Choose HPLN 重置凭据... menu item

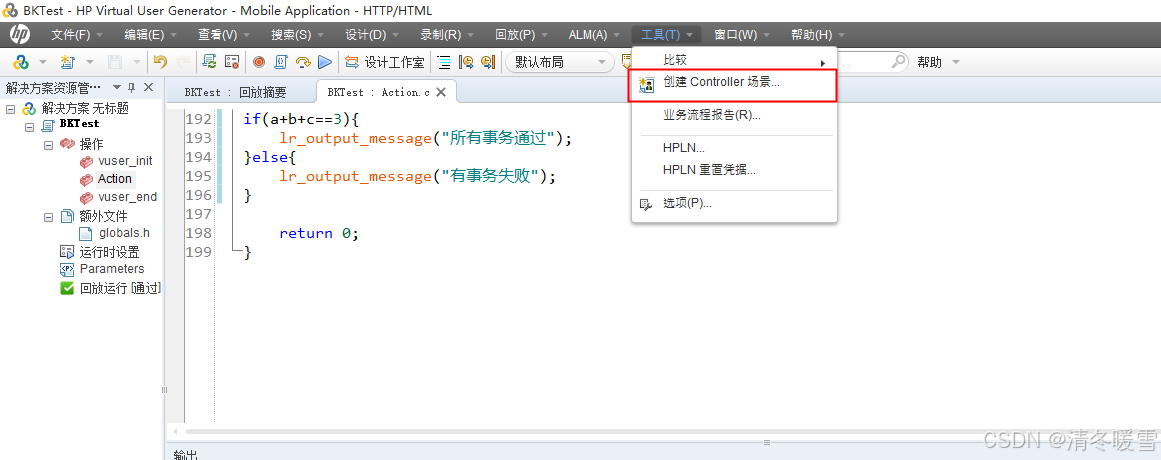(734, 170)
